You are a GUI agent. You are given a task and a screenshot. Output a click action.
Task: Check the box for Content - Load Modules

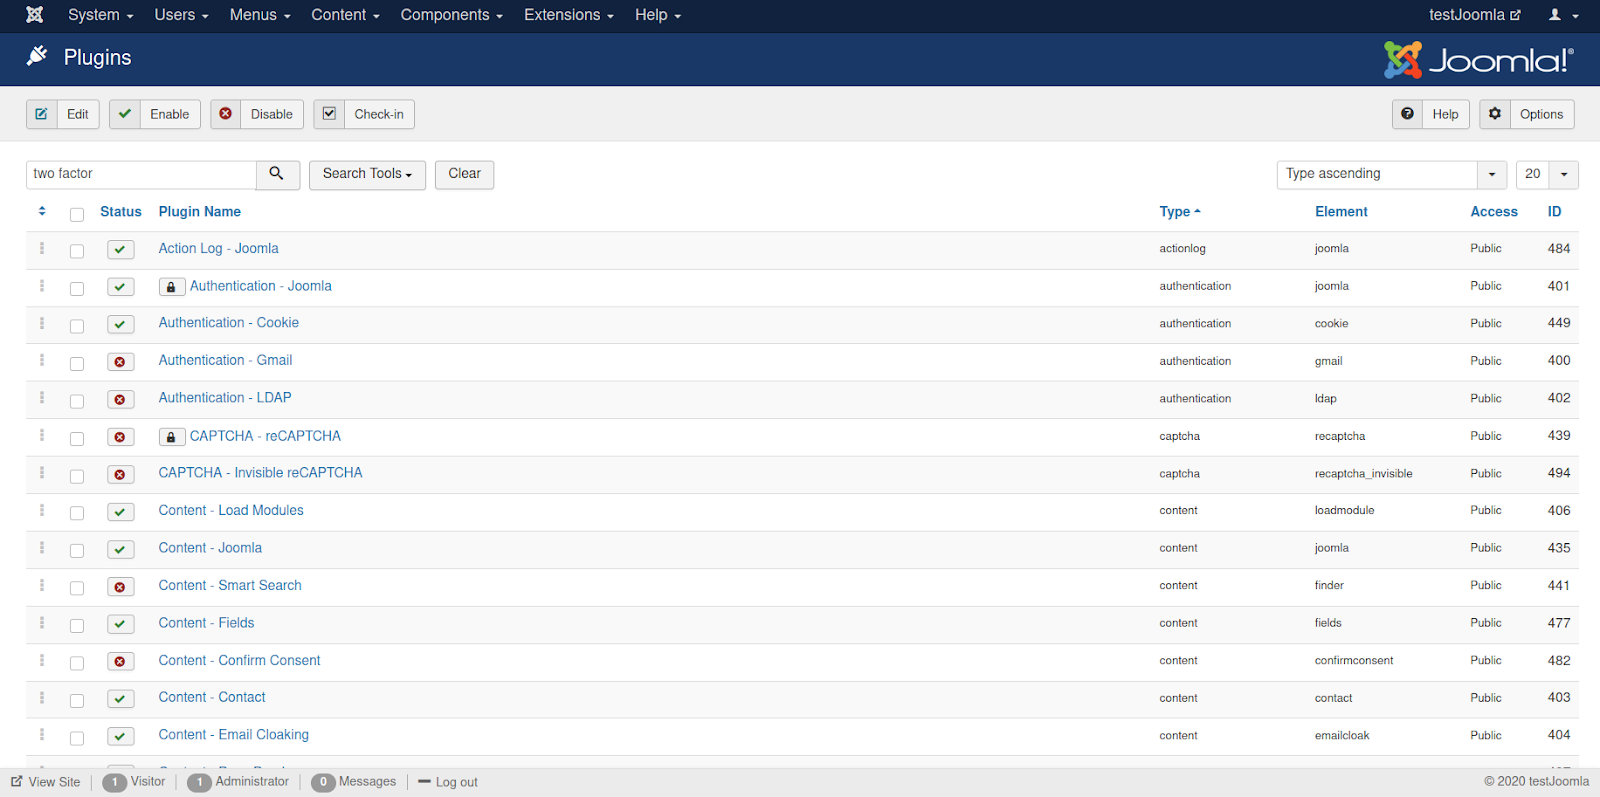pos(77,513)
